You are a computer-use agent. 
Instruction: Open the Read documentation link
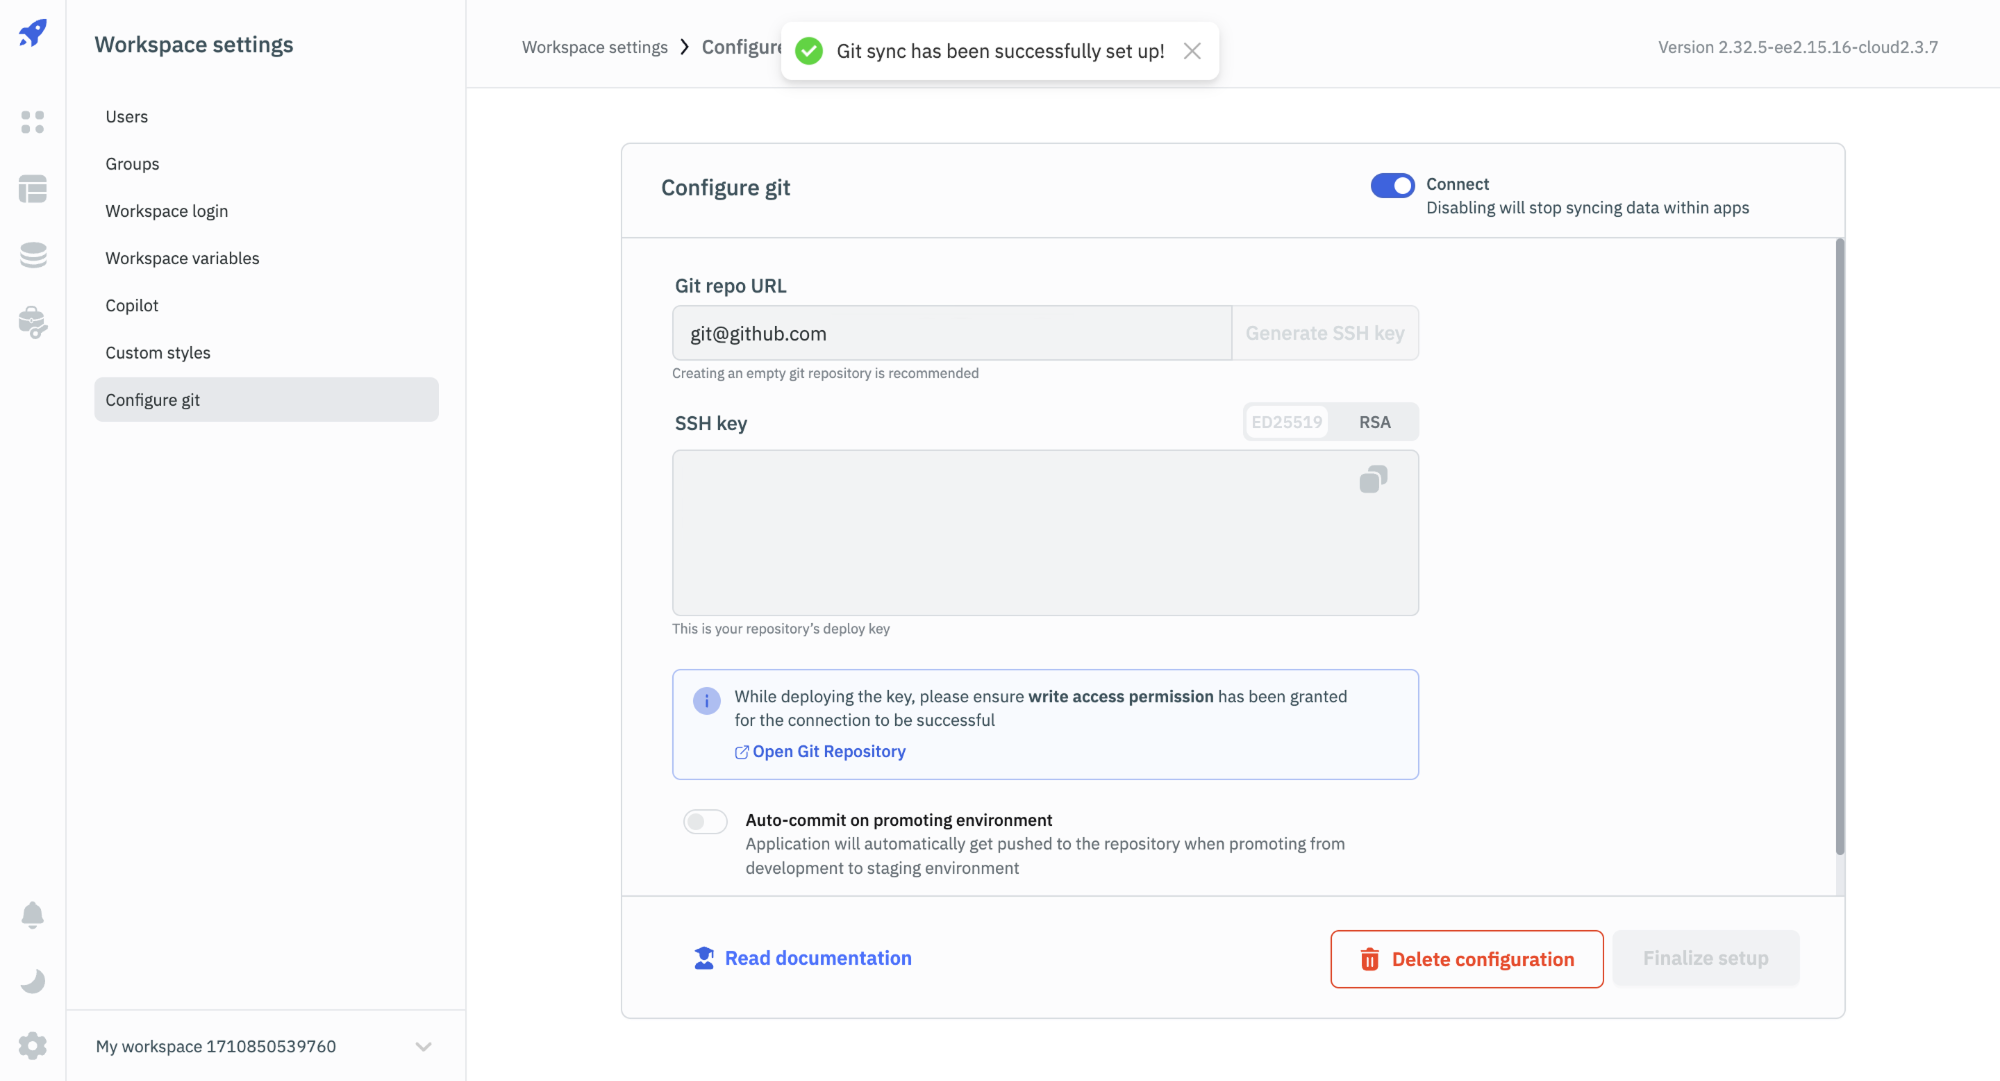pos(817,958)
